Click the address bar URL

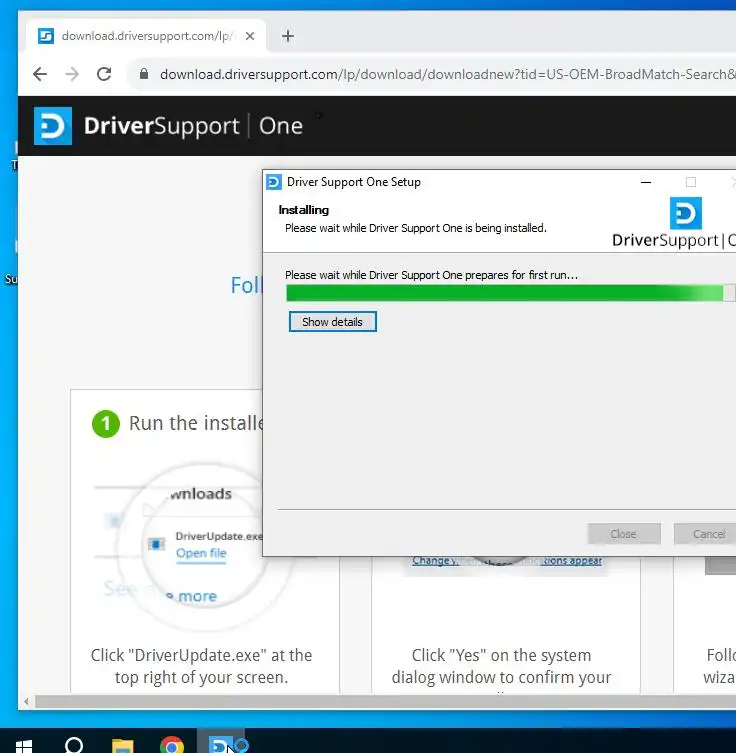(446, 74)
